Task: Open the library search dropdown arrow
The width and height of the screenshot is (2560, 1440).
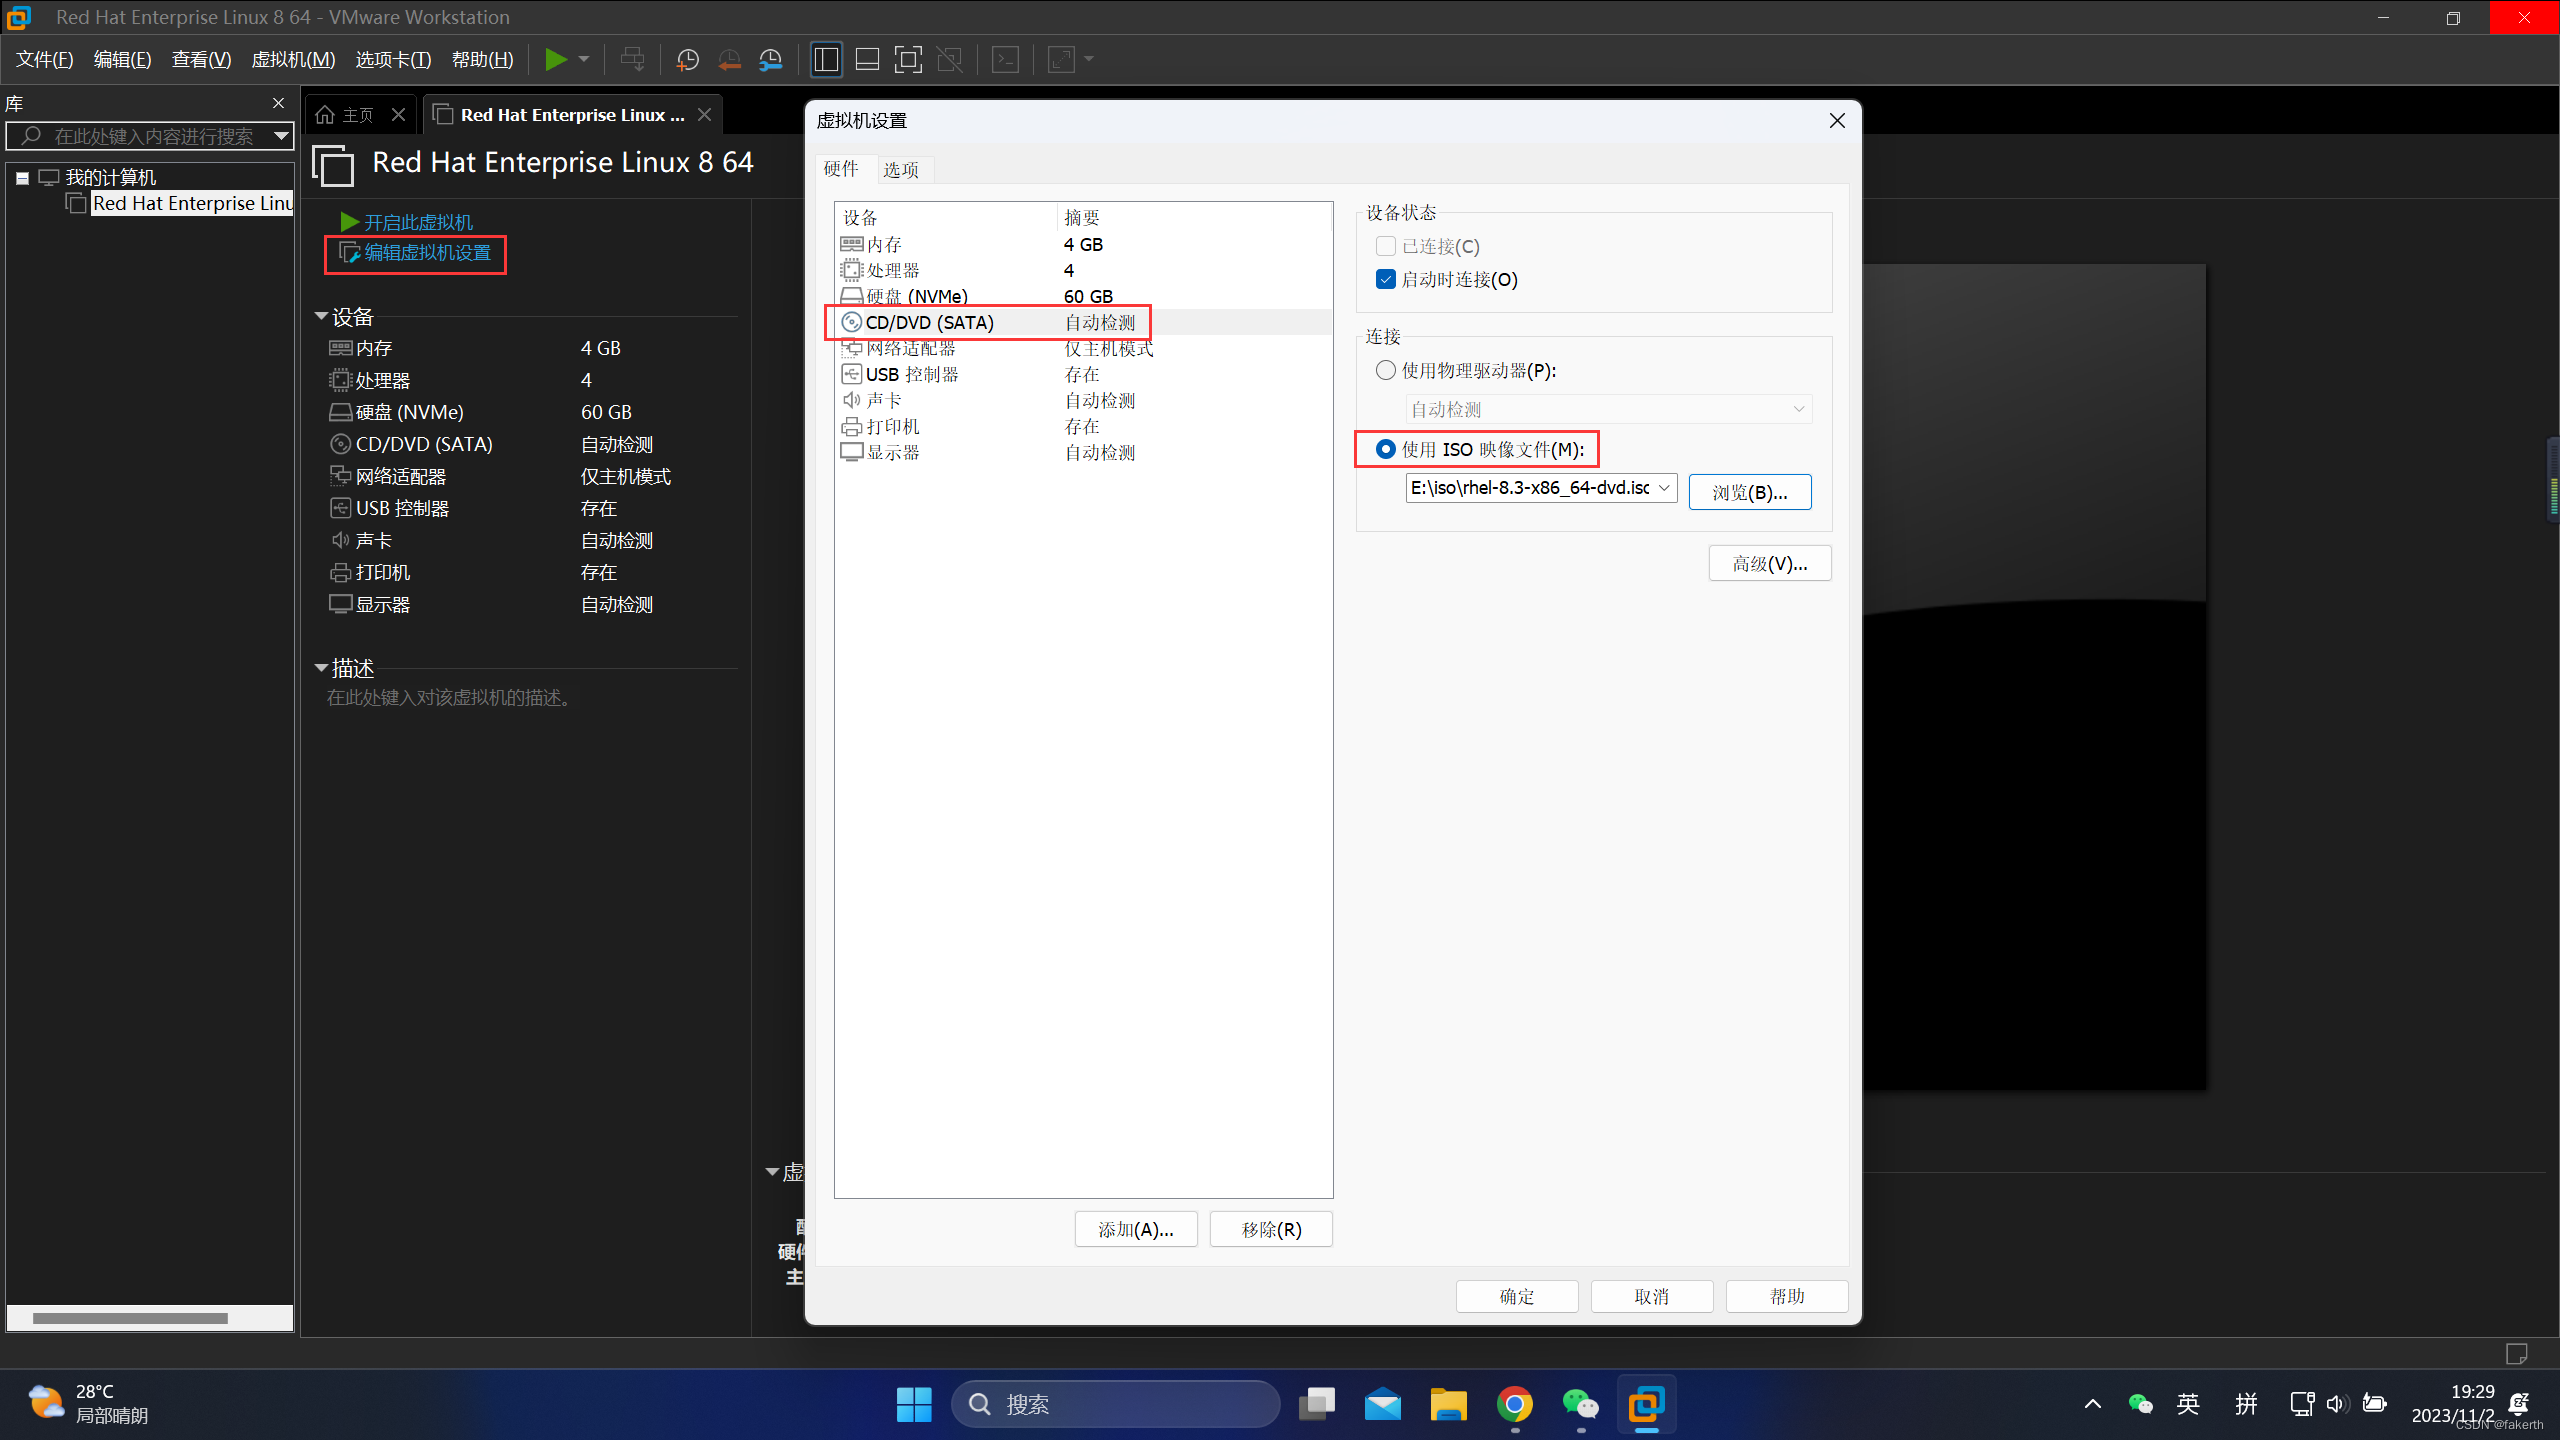Action: pos(281,136)
